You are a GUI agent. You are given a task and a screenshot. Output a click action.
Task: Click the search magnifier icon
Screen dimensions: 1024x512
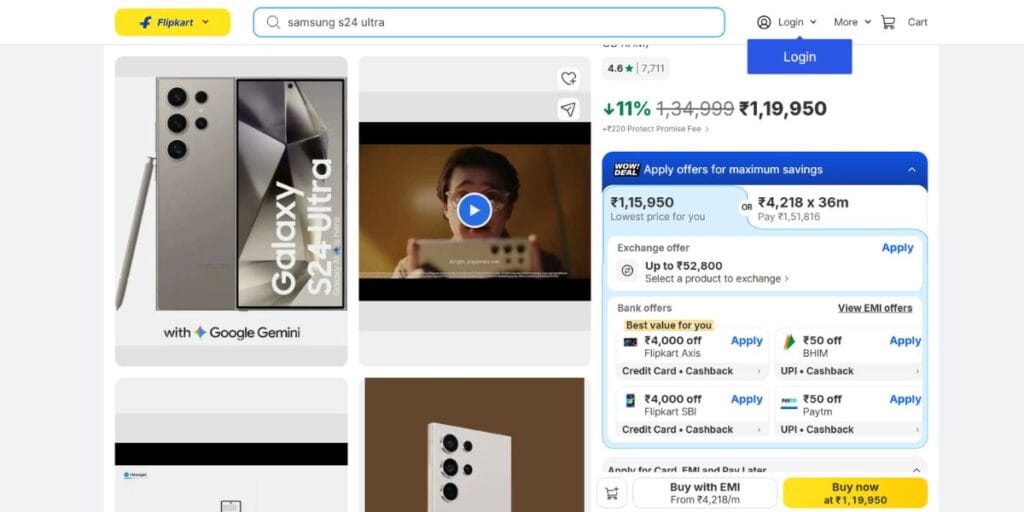[274, 22]
